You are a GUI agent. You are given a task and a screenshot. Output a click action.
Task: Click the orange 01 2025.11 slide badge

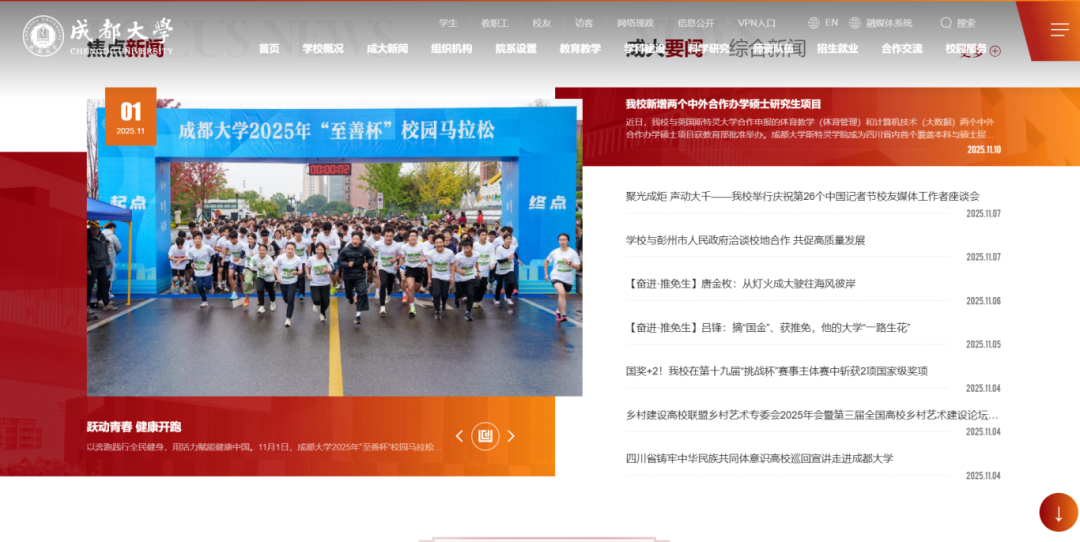click(130, 116)
